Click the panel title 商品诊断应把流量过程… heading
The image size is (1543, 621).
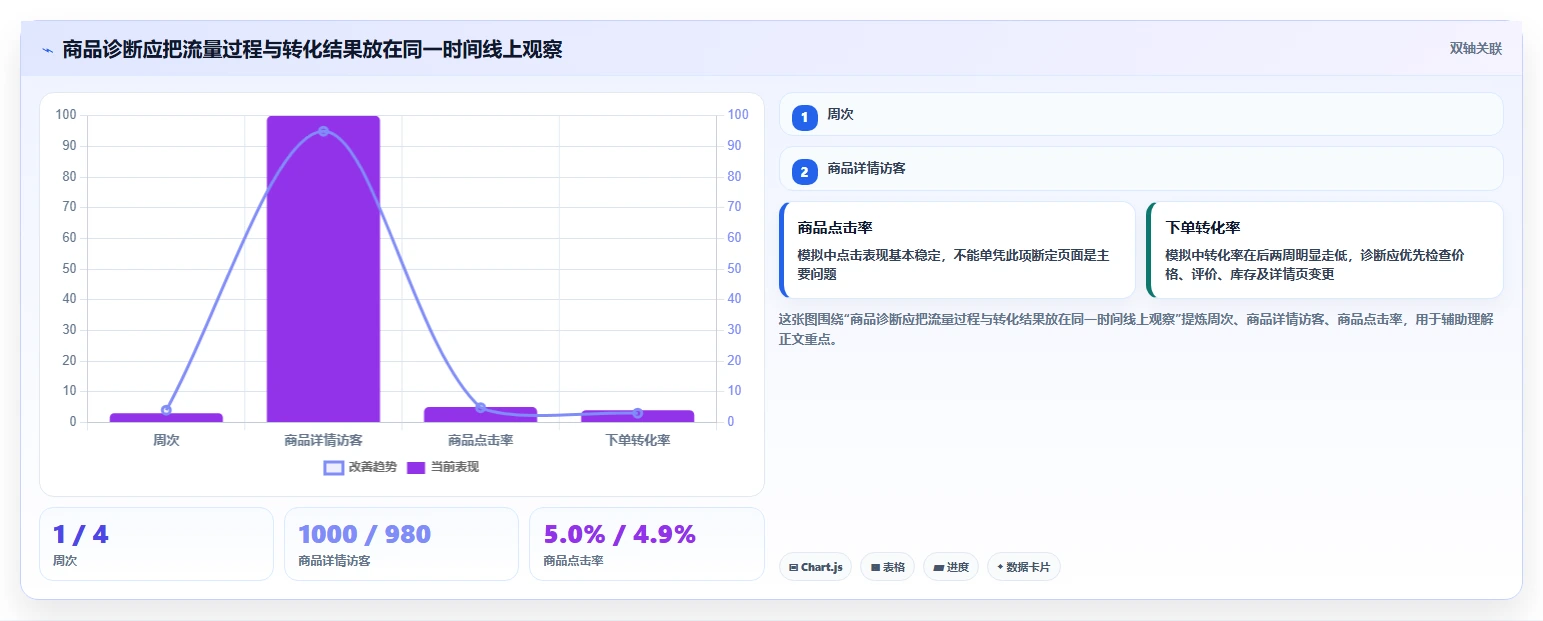(x=312, y=49)
